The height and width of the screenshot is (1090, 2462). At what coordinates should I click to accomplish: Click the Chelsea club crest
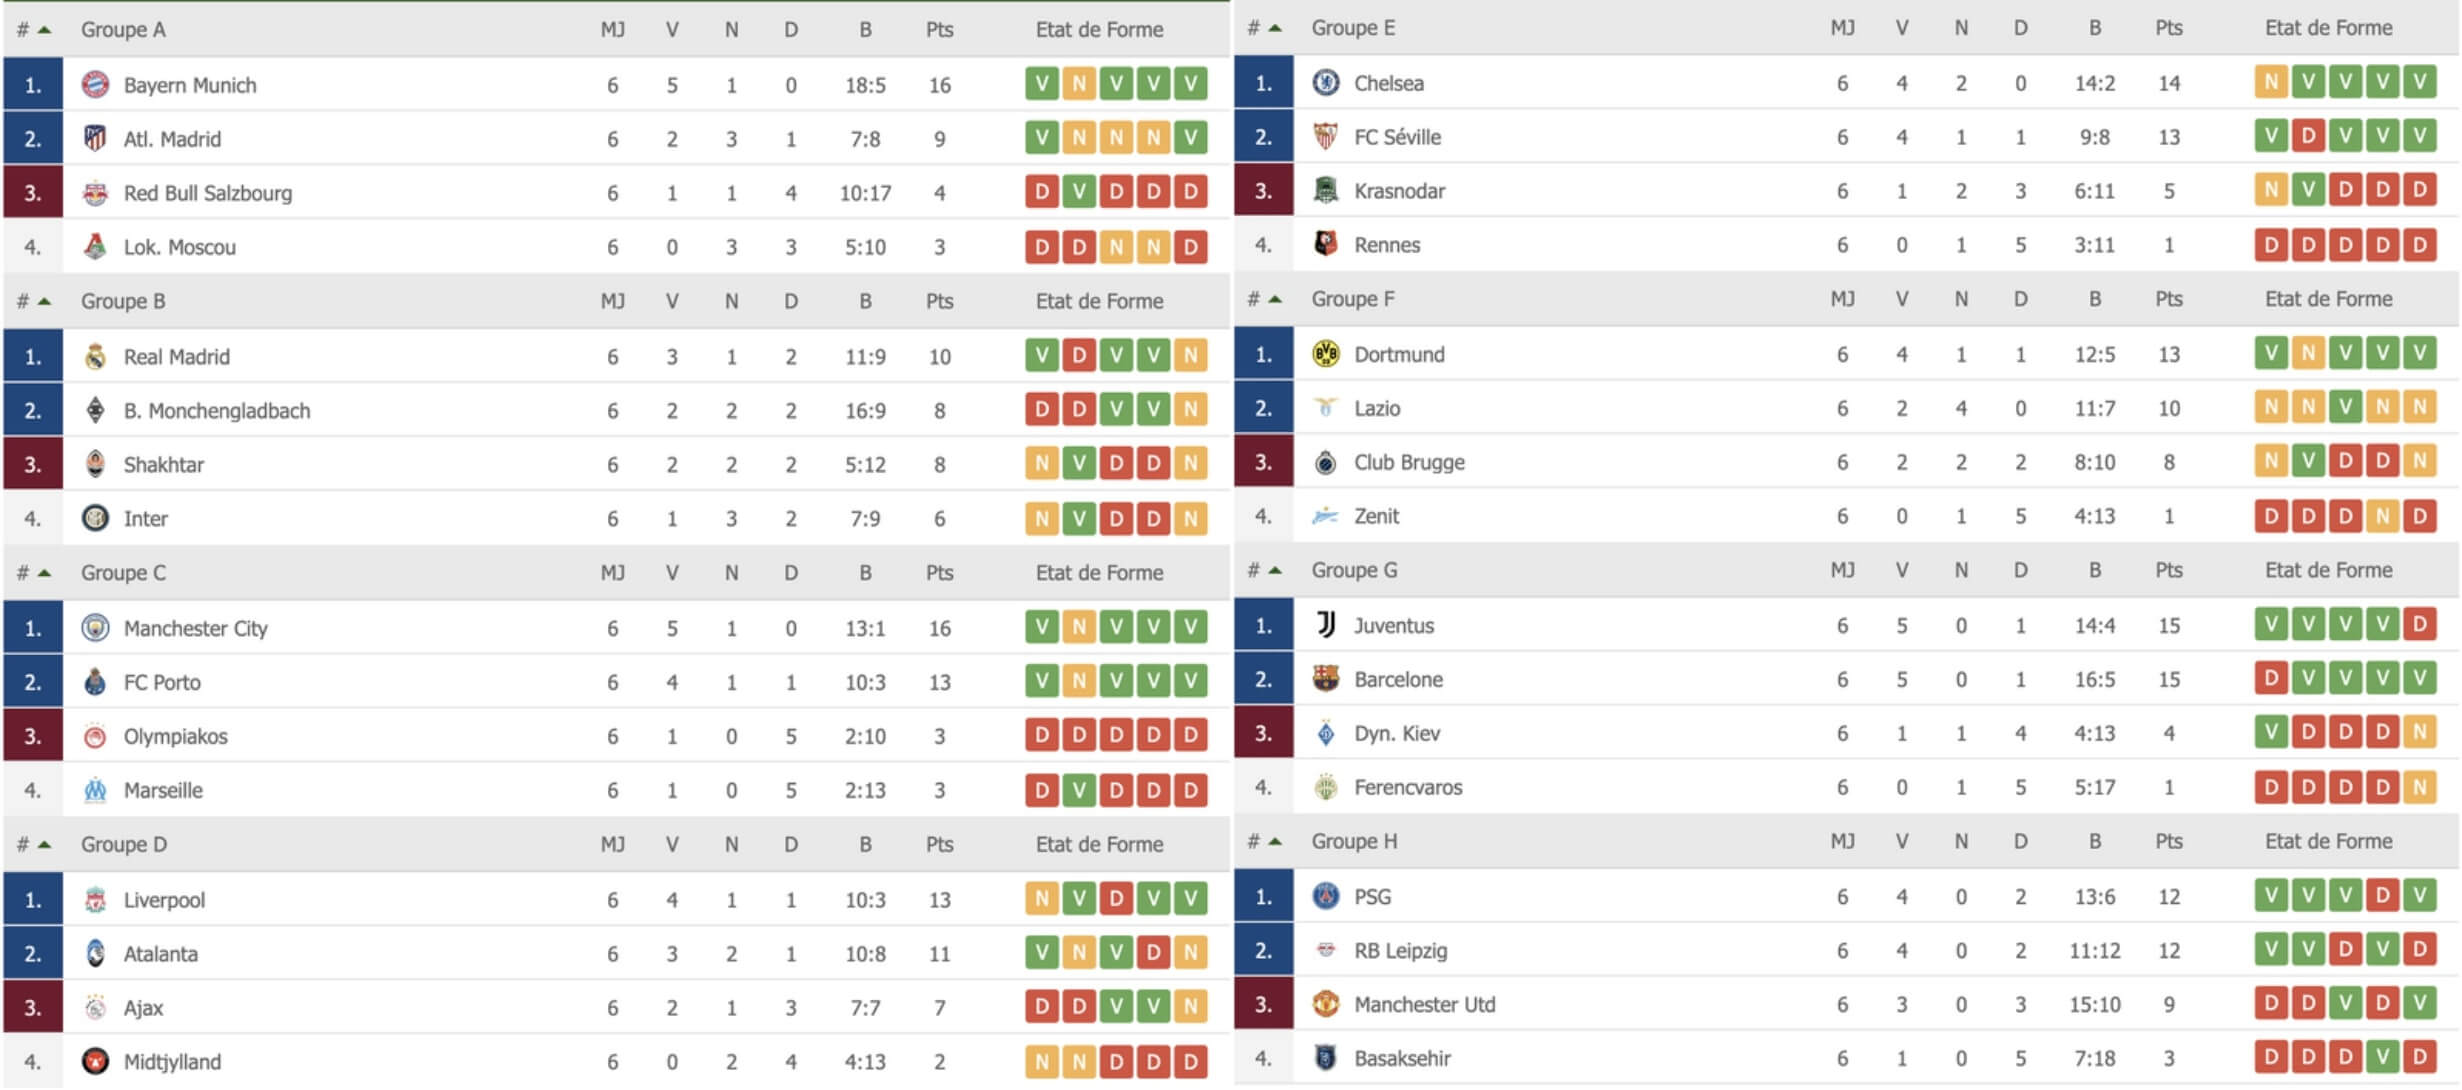pyautogui.click(x=1326, y=83)
